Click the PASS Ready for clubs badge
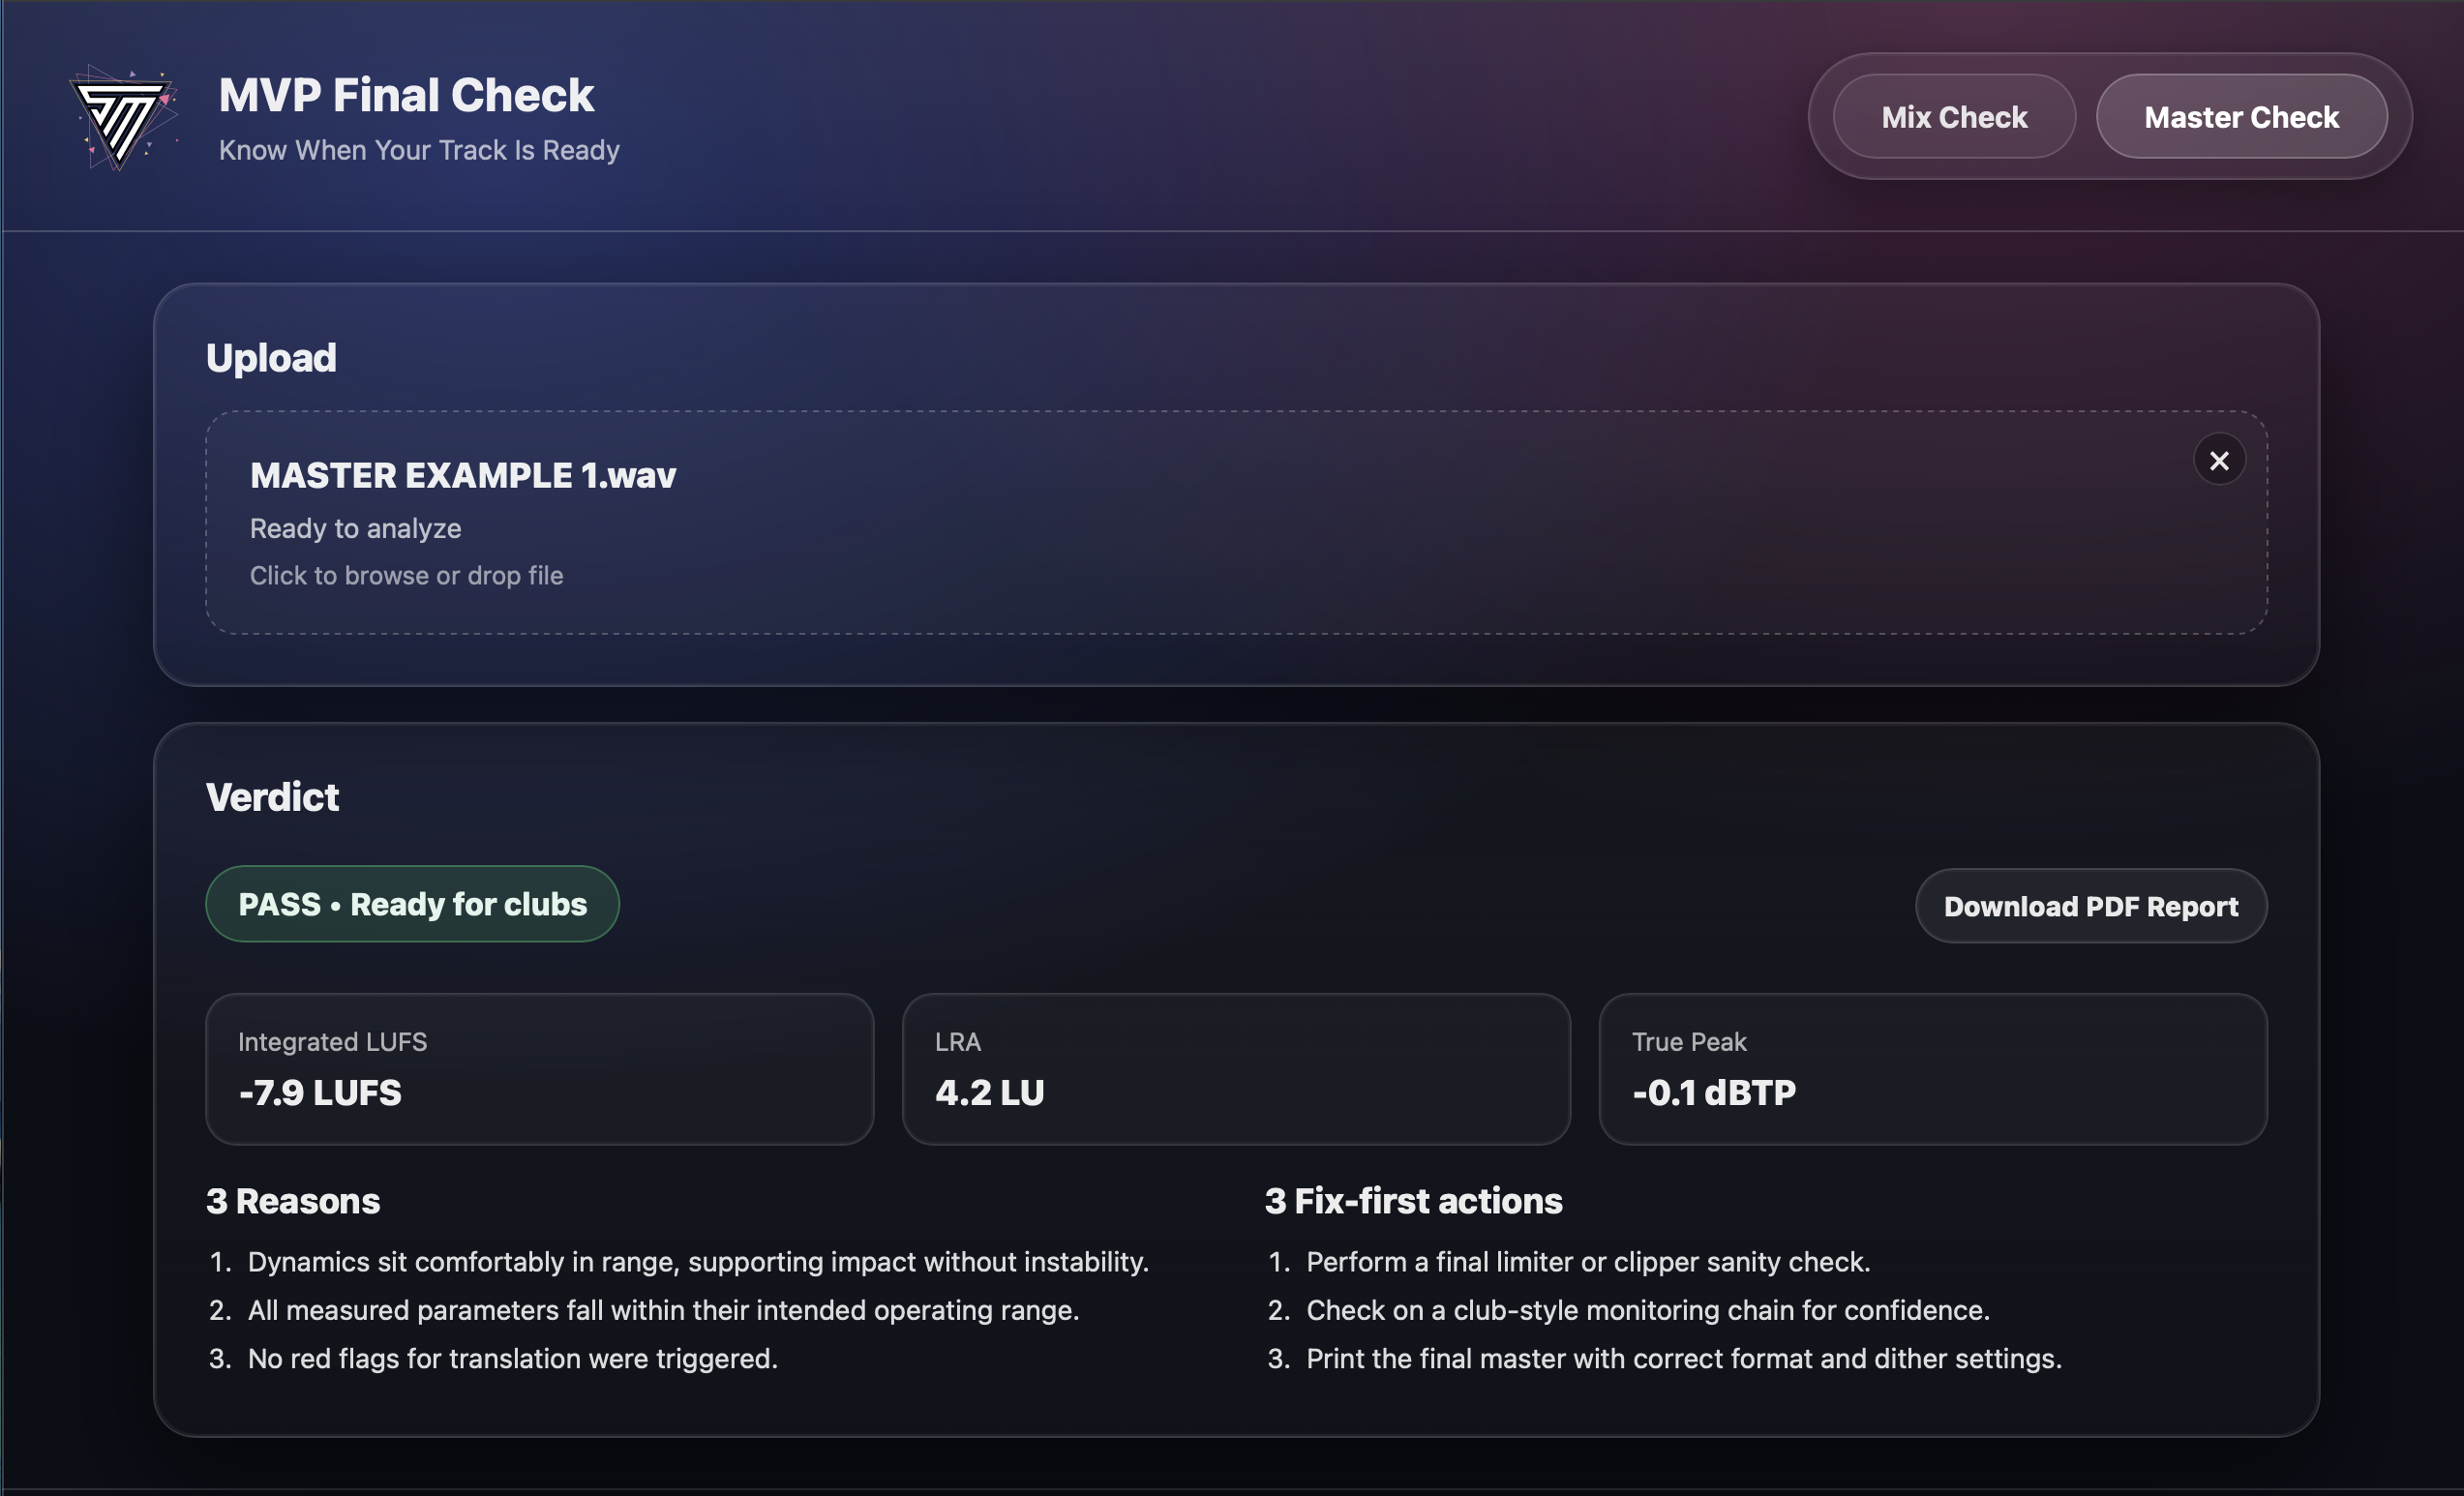Screen dimensions: 2464x1496 click(x=412, y=904)
